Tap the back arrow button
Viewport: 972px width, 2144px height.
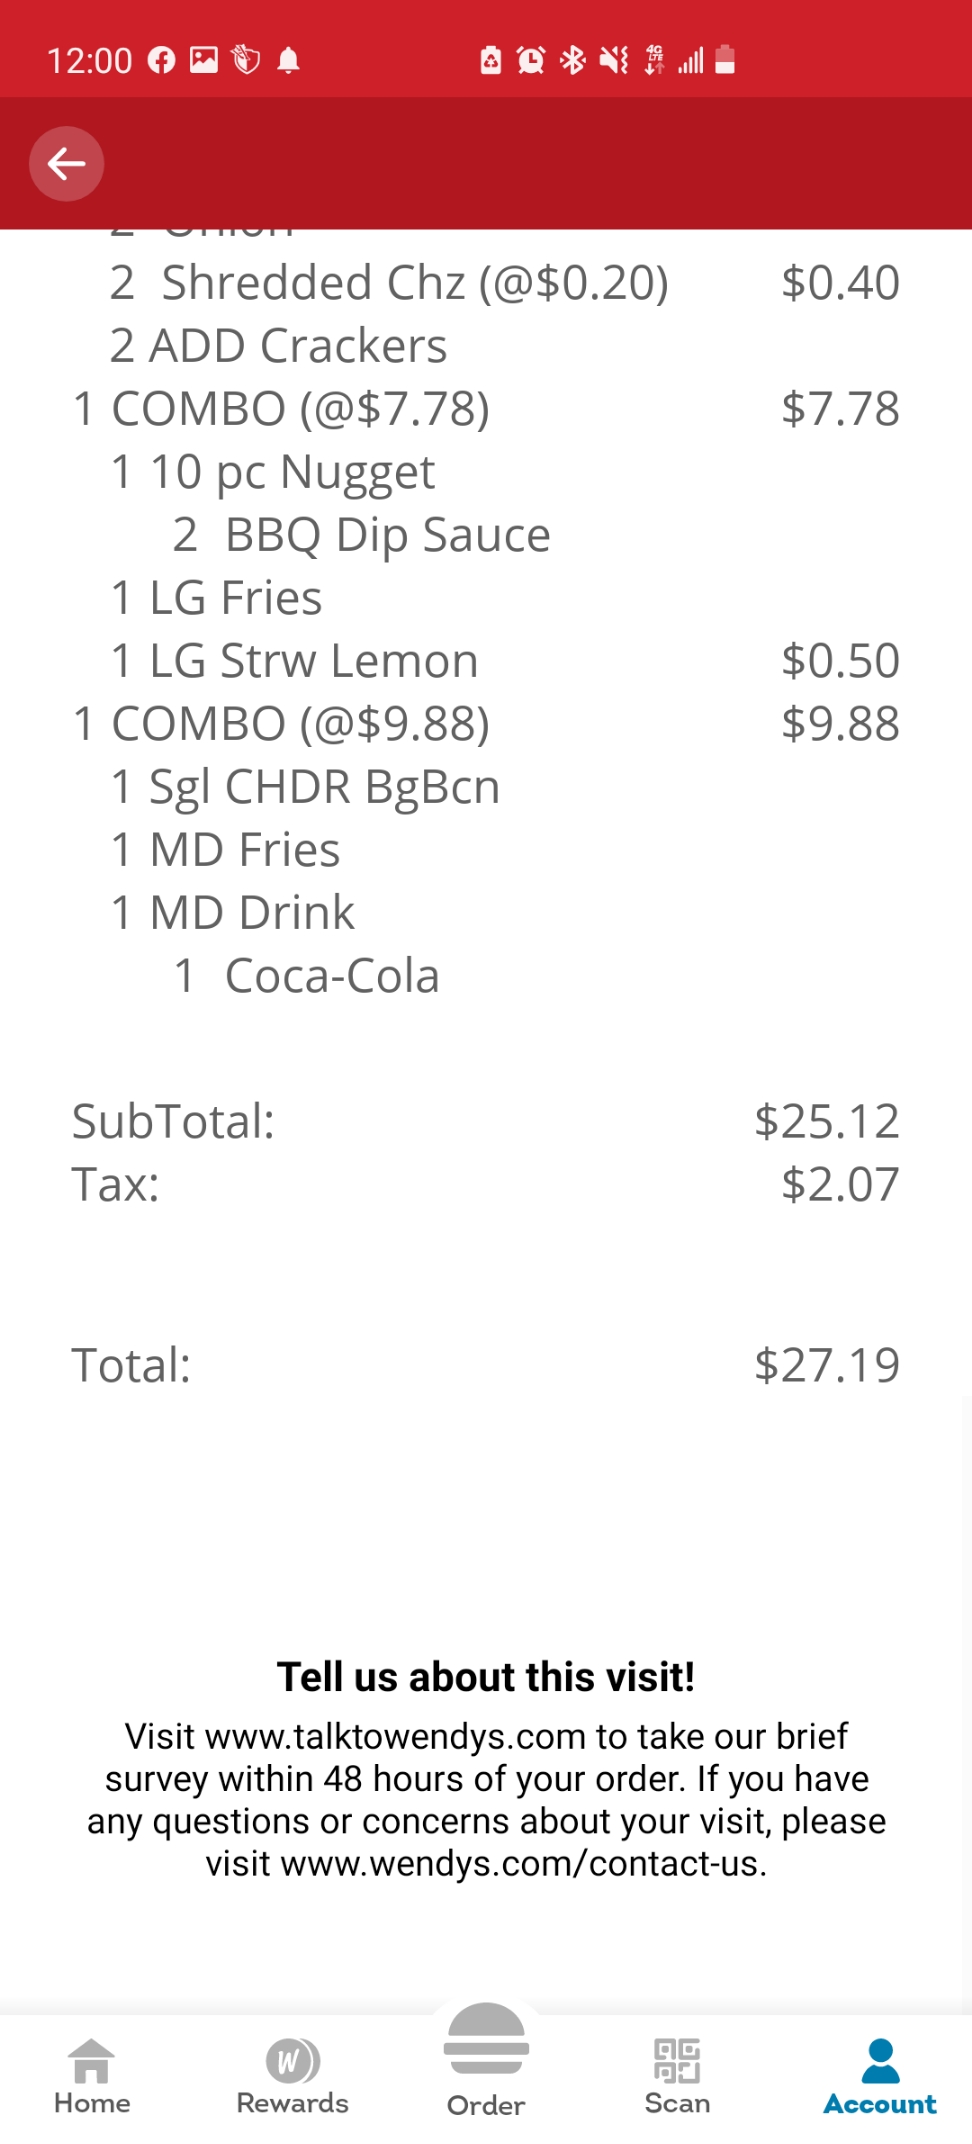coord(66,164)
